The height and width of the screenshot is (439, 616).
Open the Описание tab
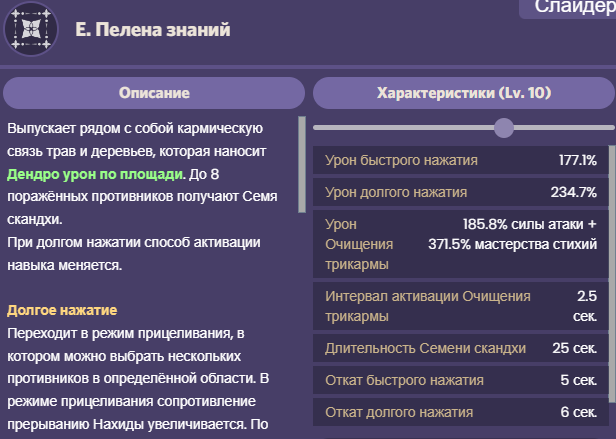(154, 93)
